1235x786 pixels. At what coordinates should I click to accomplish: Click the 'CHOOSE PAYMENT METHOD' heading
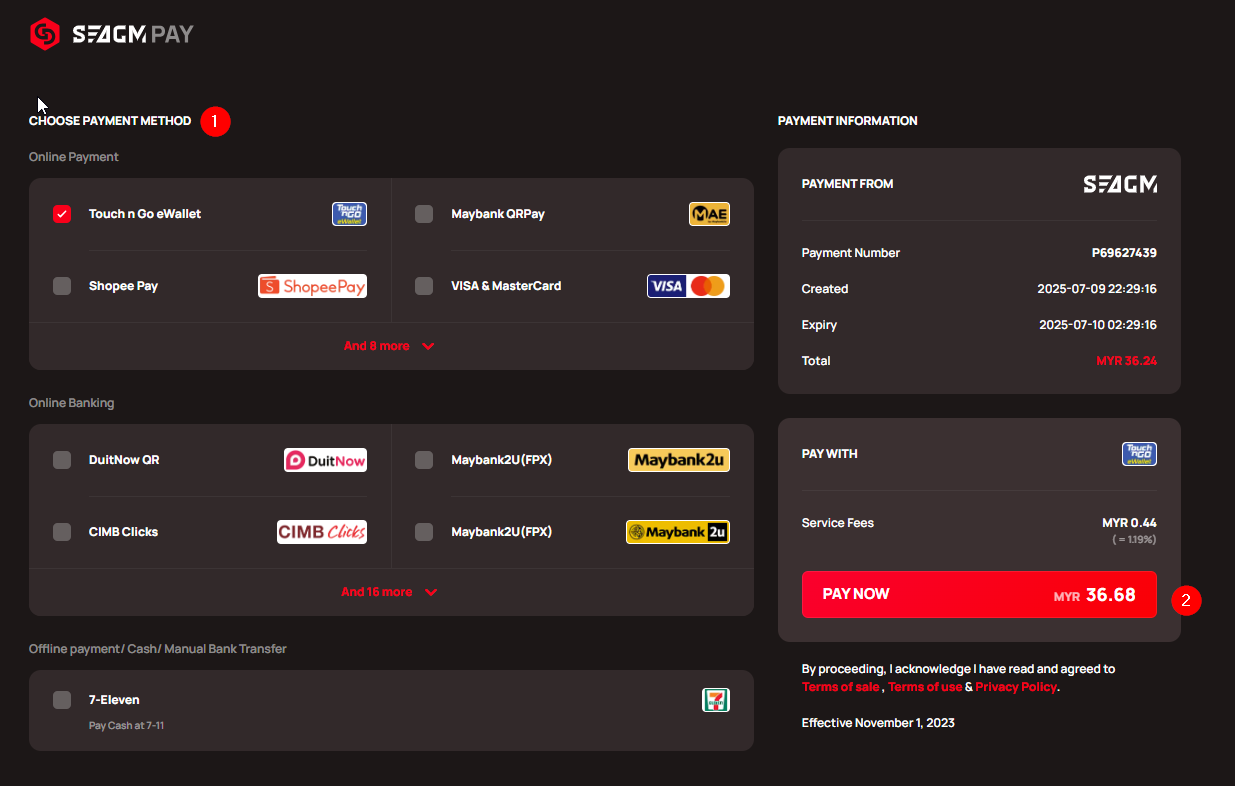click(x=110, y=121)
